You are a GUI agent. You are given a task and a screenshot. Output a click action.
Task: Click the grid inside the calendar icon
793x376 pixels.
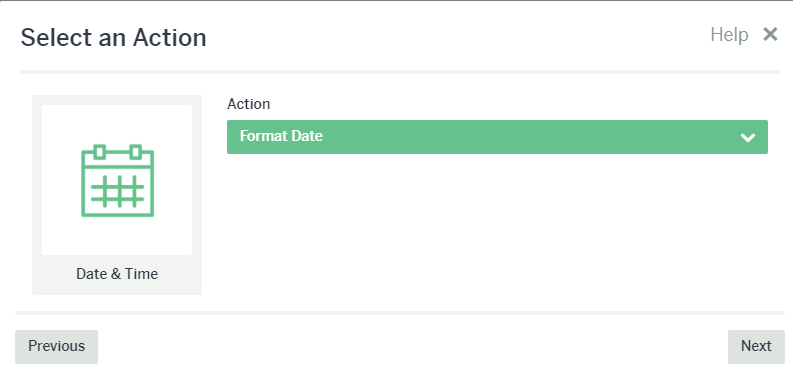point(117,191)
